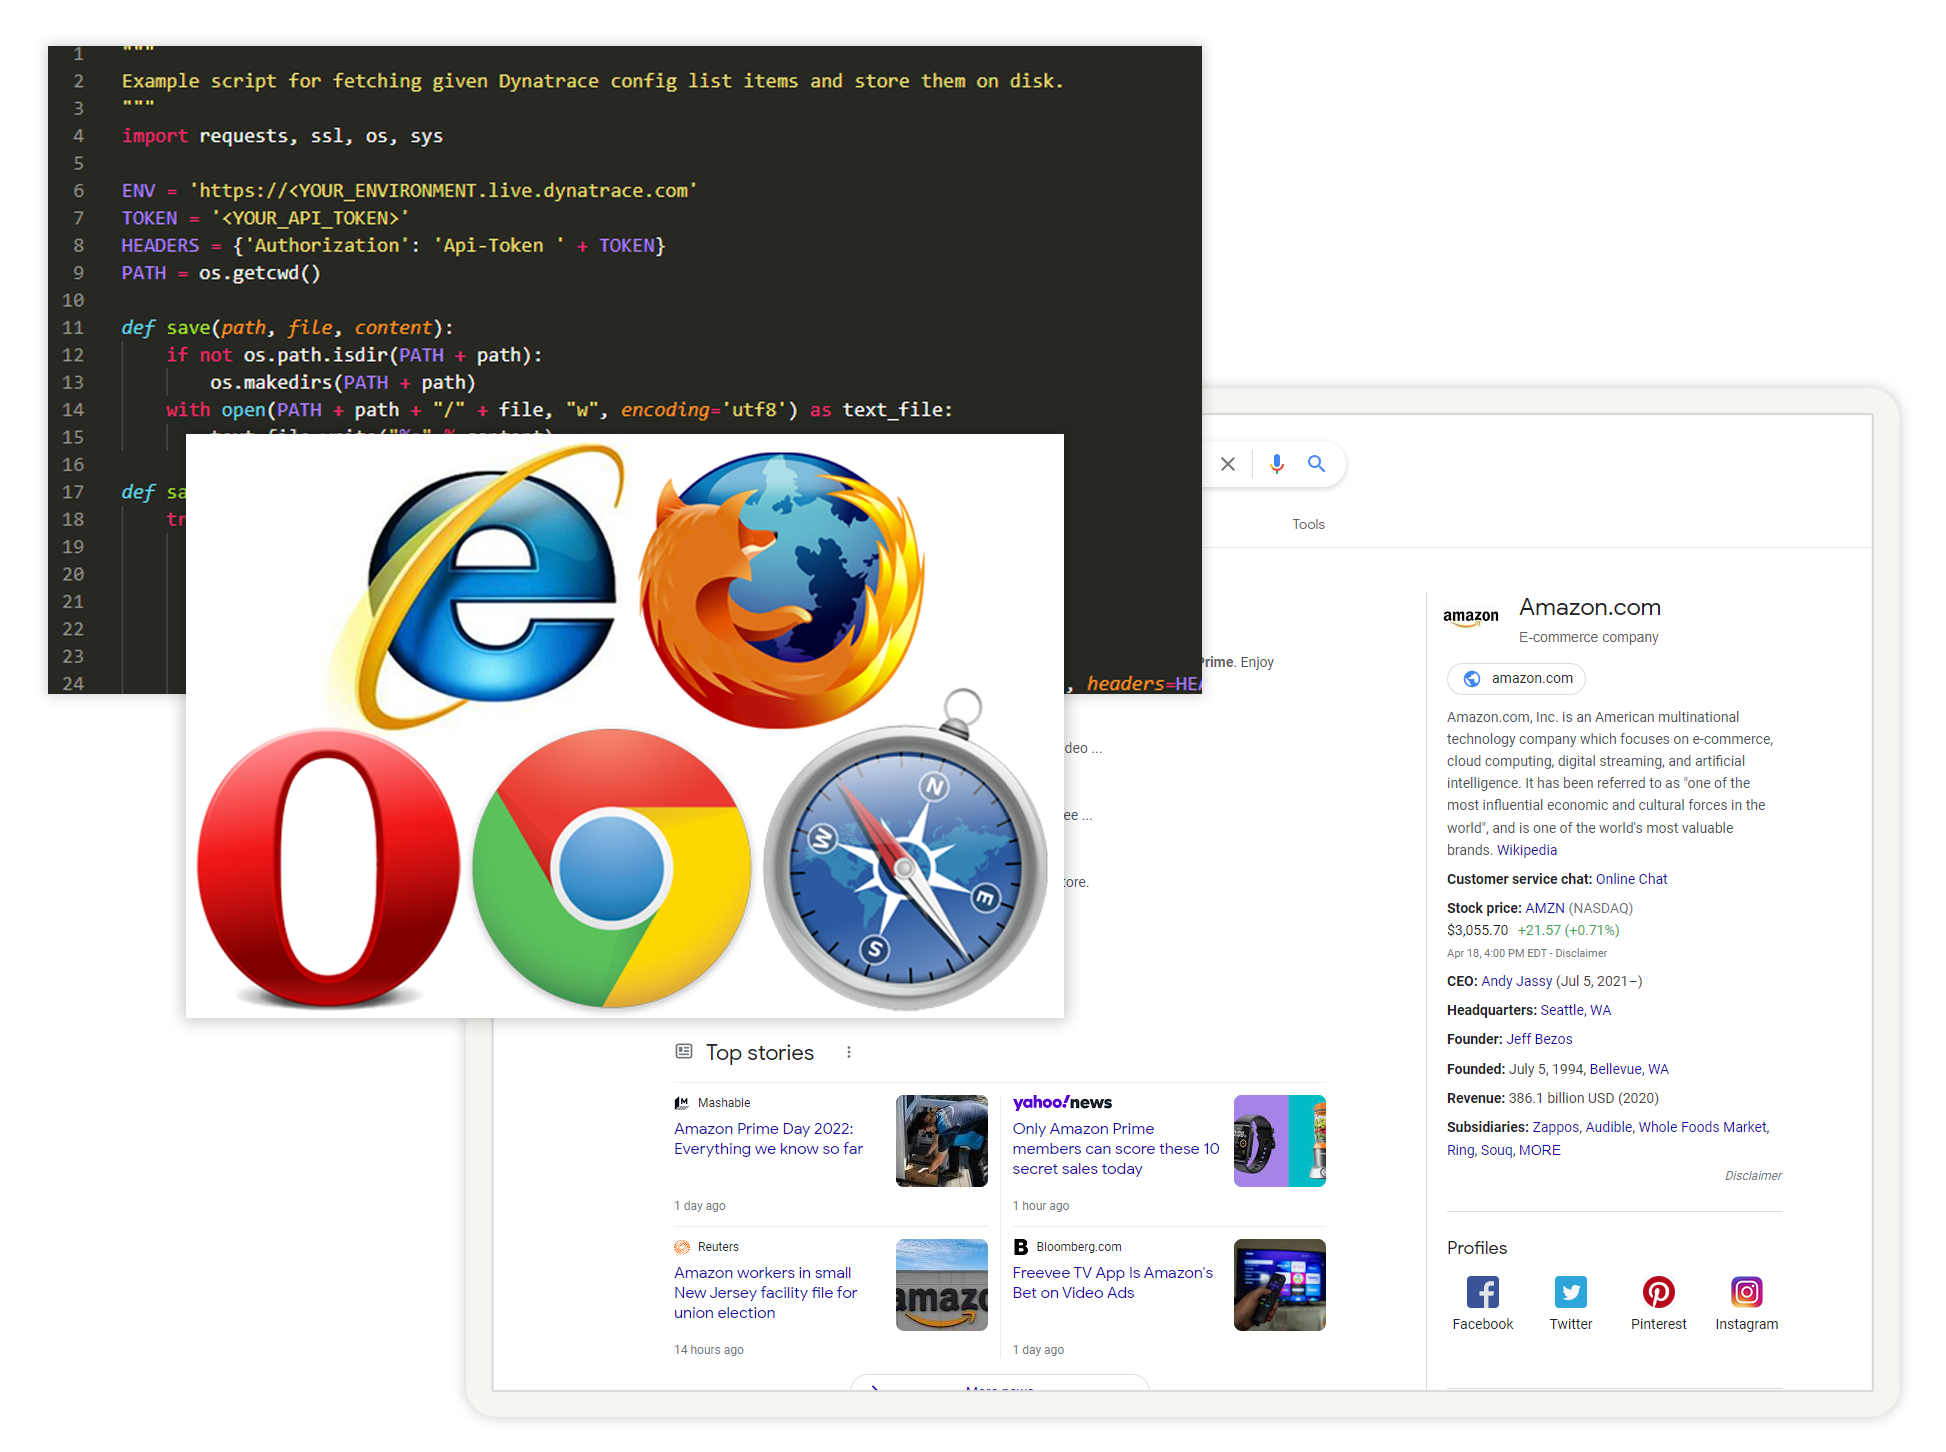Click the Reuters source icon
The width and height of the screenshot is (1946, 1452).
point(682,1247)
